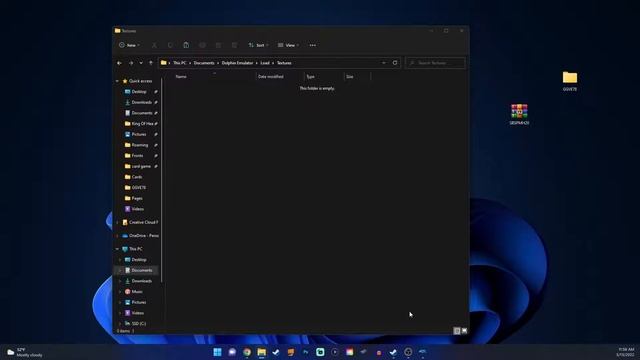
Task: Open the Pages folder in sidebar
Action: click(137, 198)
